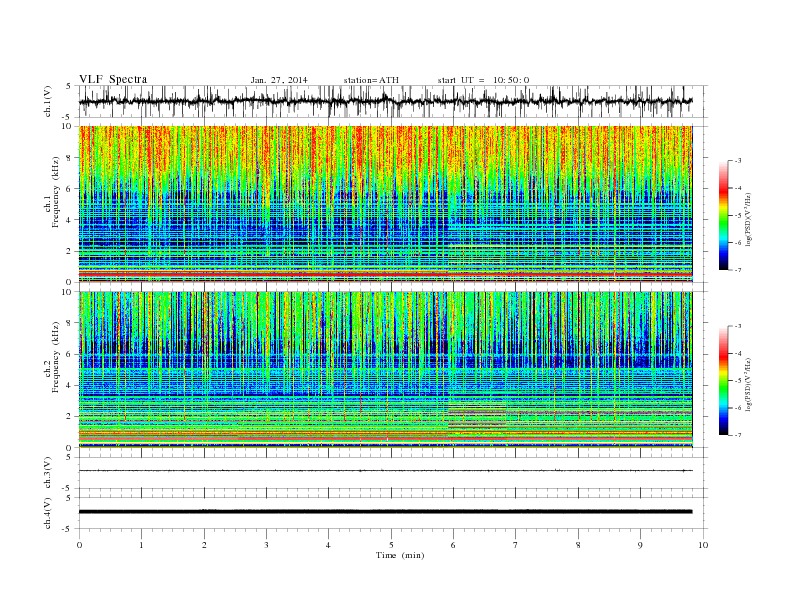This screenshot has height=612, width=792.
Task: Click the ch.1 waveform trace panel
Action: [392, 101]
